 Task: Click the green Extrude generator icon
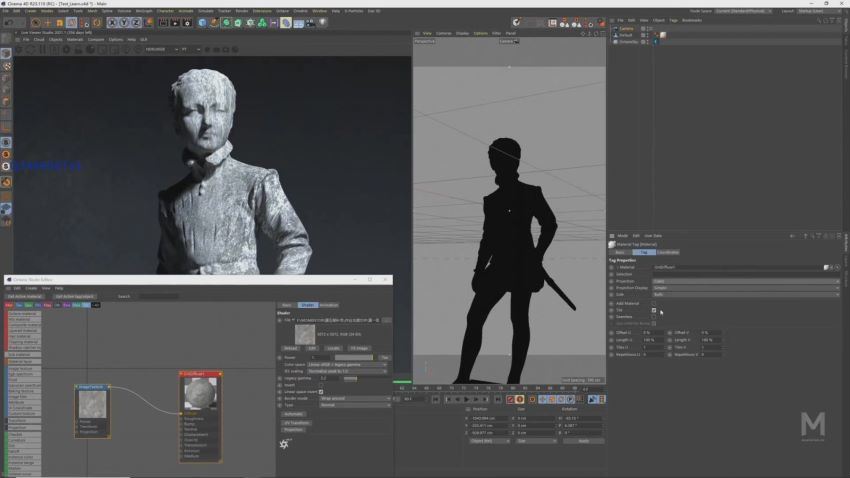(x=238, y=23)
